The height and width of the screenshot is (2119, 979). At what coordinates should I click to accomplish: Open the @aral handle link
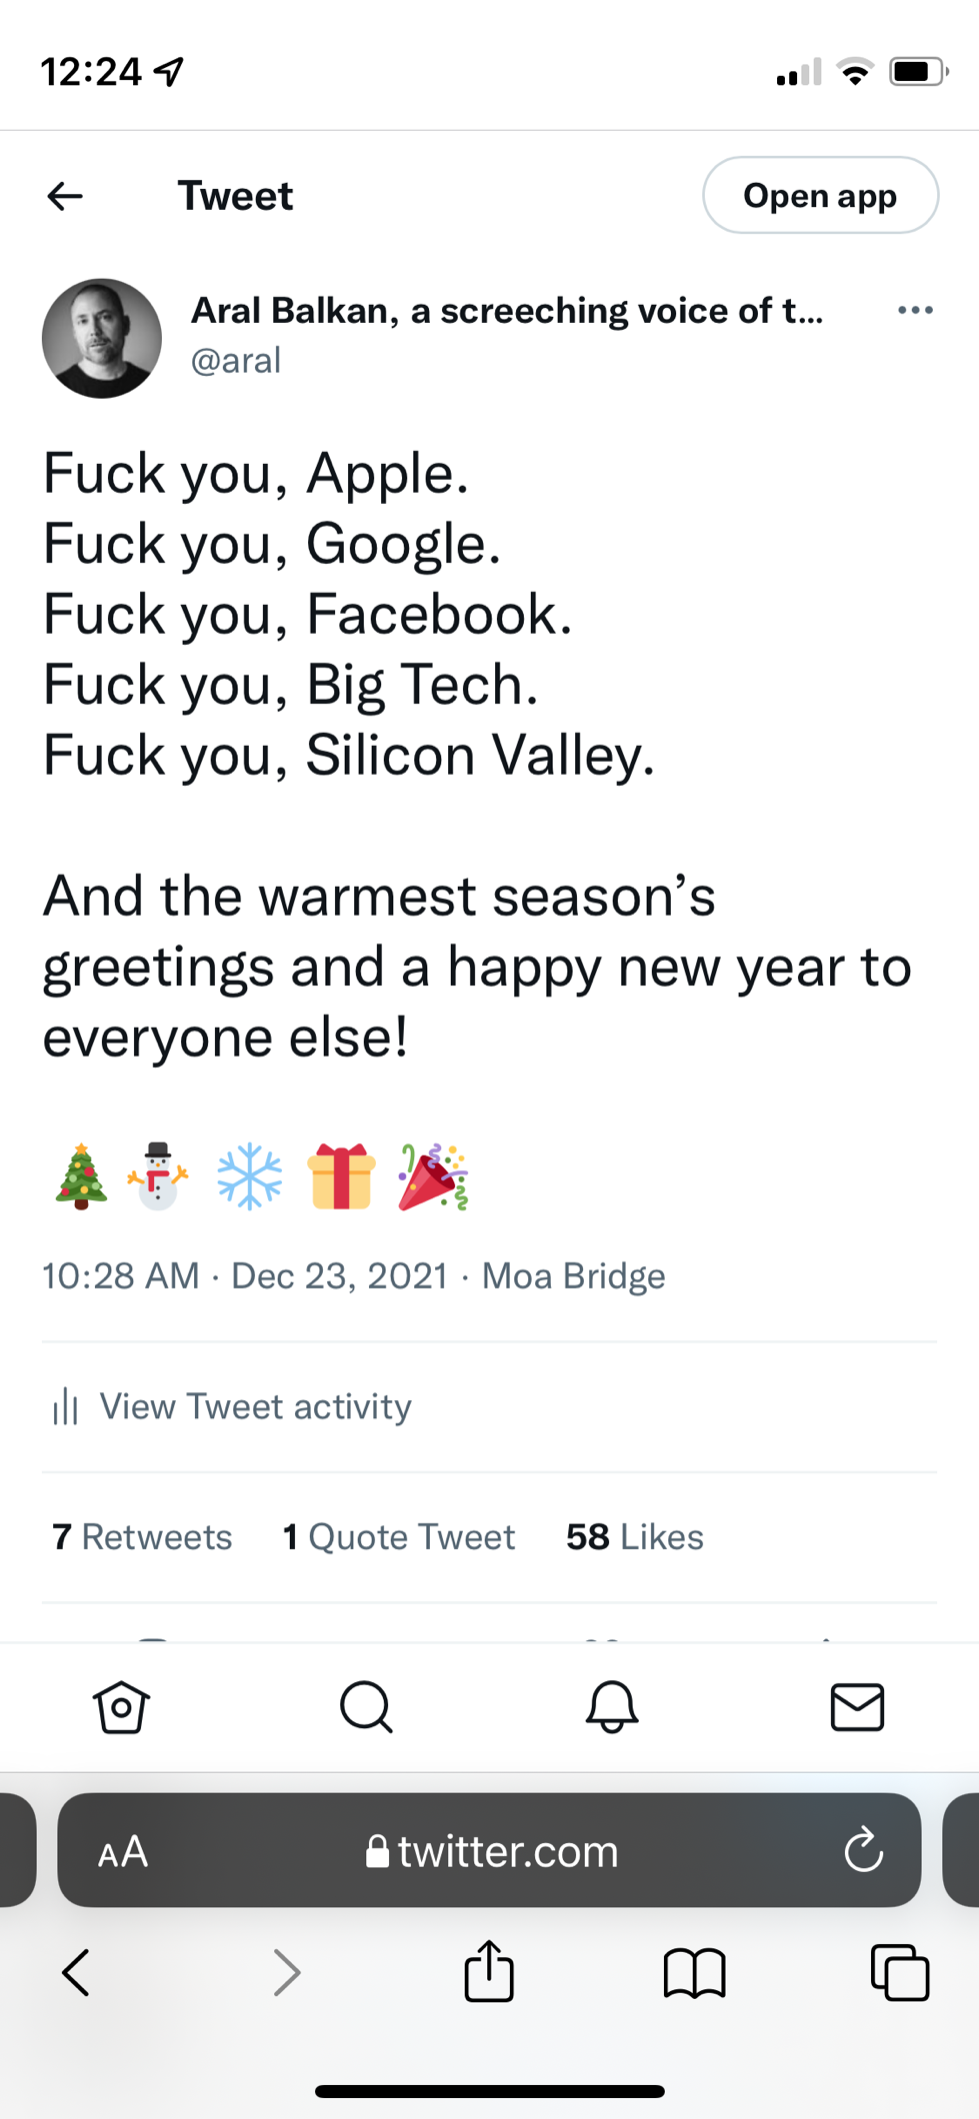point(236,360)
